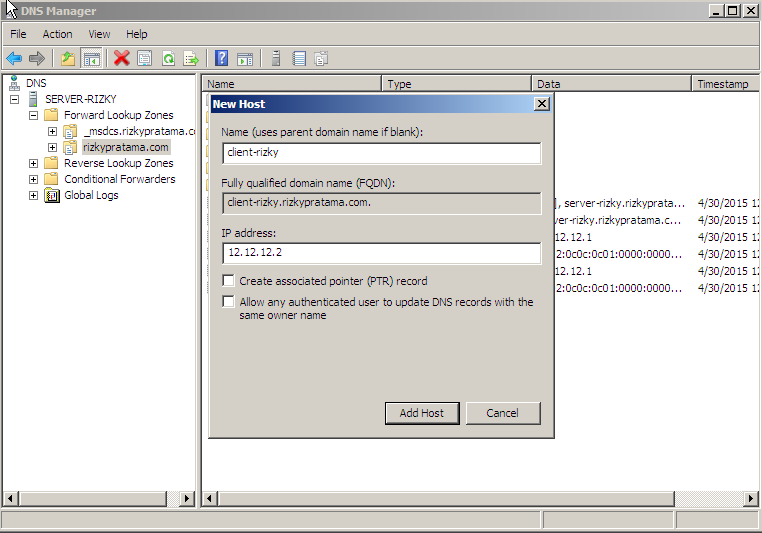The height and width of the screenshot is (533, 762).
Task: Click the tree pane scroll left arrow
Action: (10, 498)
